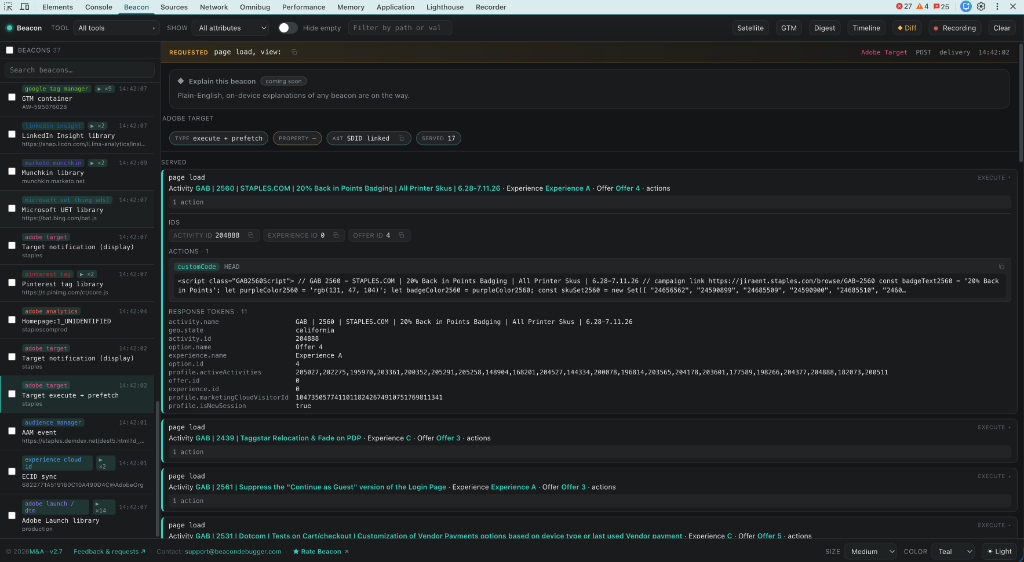Open the Digest view button
The height and width of the screenshot is (562, 1024).
point(825,28)
